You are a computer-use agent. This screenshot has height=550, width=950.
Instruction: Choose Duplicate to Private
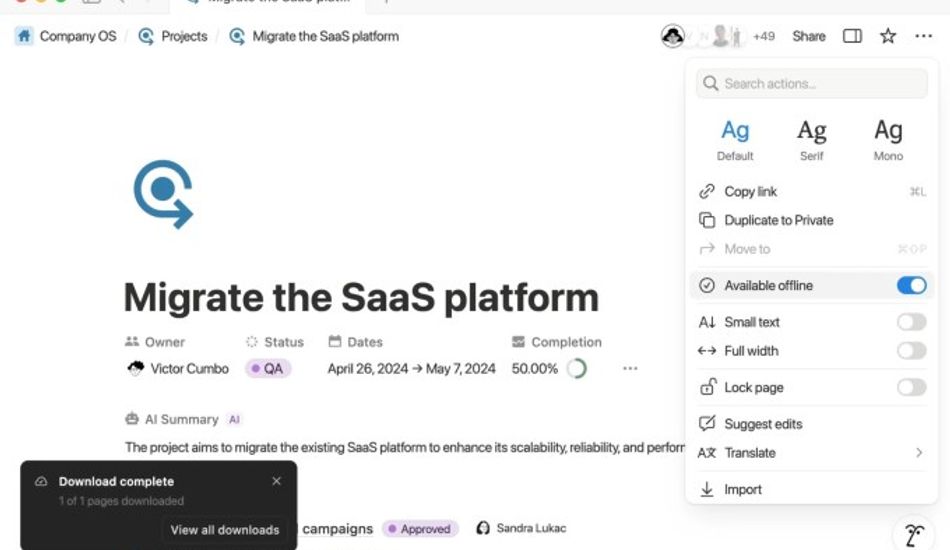pyautogui.click(x=778, y=221)
